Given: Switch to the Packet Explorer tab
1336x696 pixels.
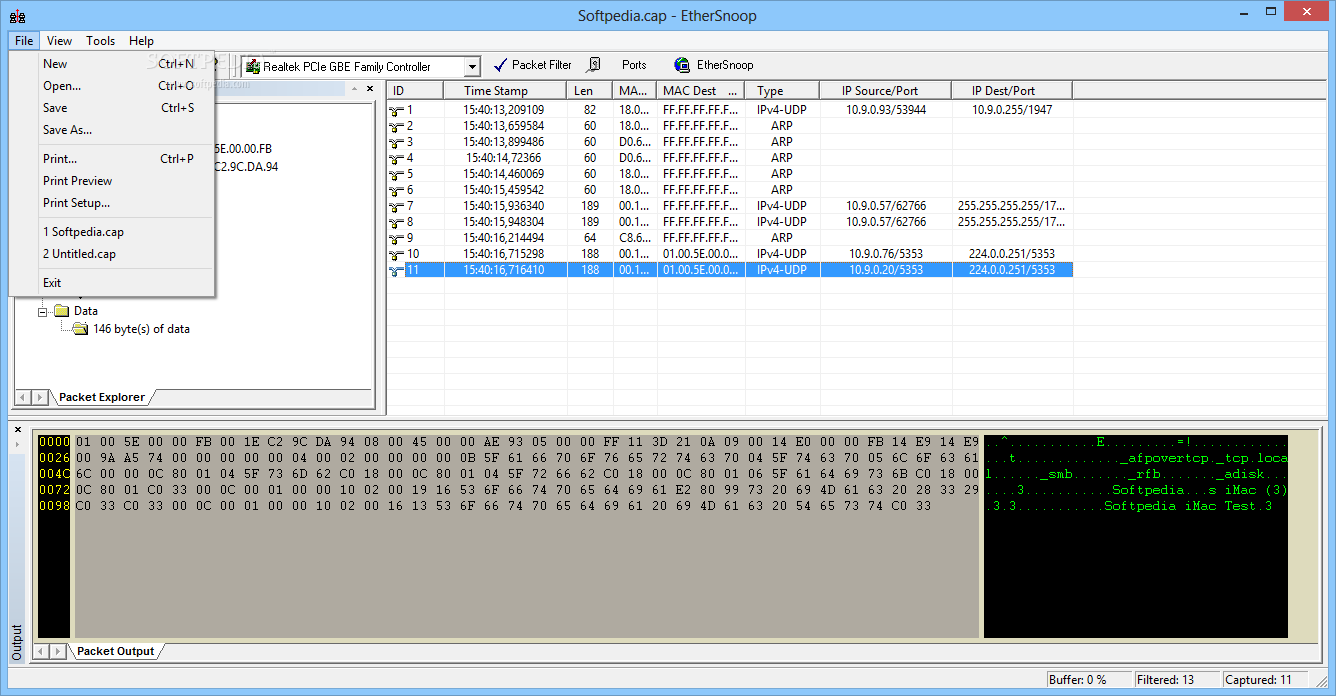Looking at the screenshot, I should (101, 397).
